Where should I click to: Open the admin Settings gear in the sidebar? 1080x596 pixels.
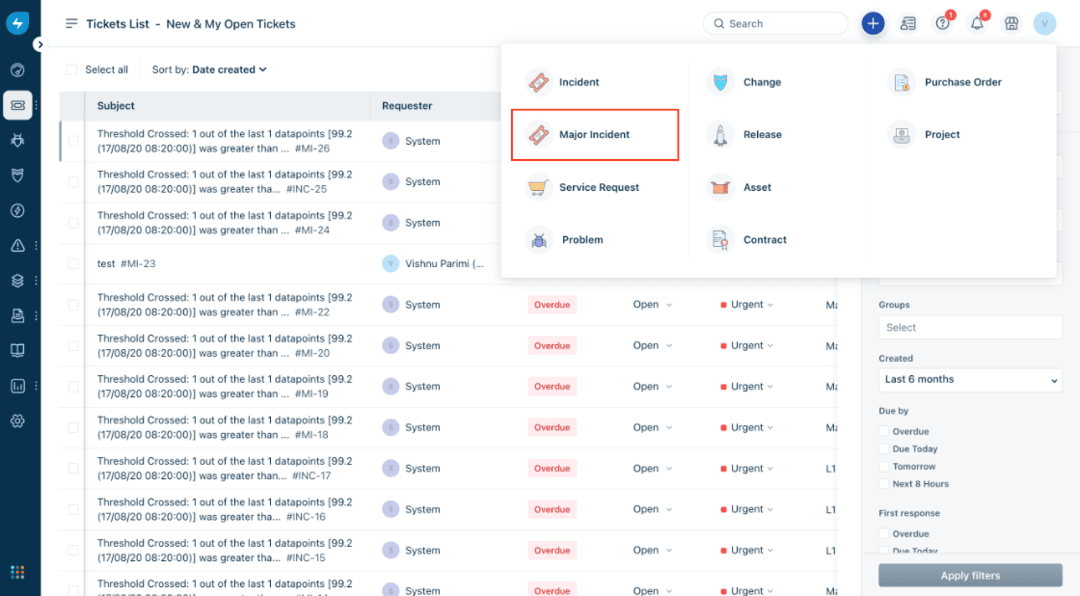tap(17, 421)
